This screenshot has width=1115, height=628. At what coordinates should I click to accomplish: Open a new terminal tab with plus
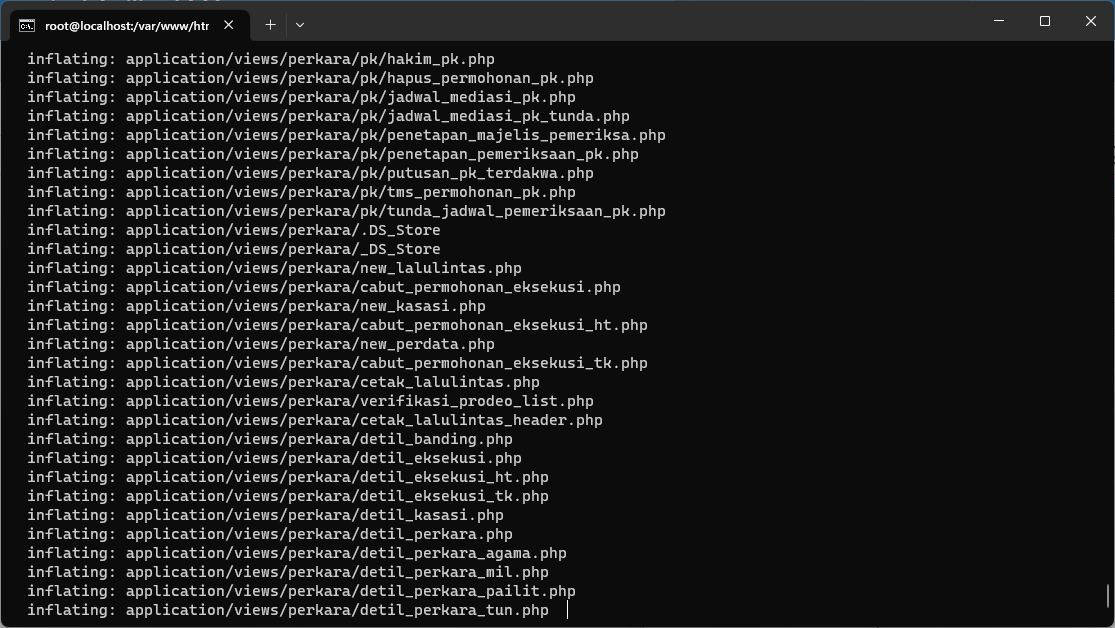270,25
